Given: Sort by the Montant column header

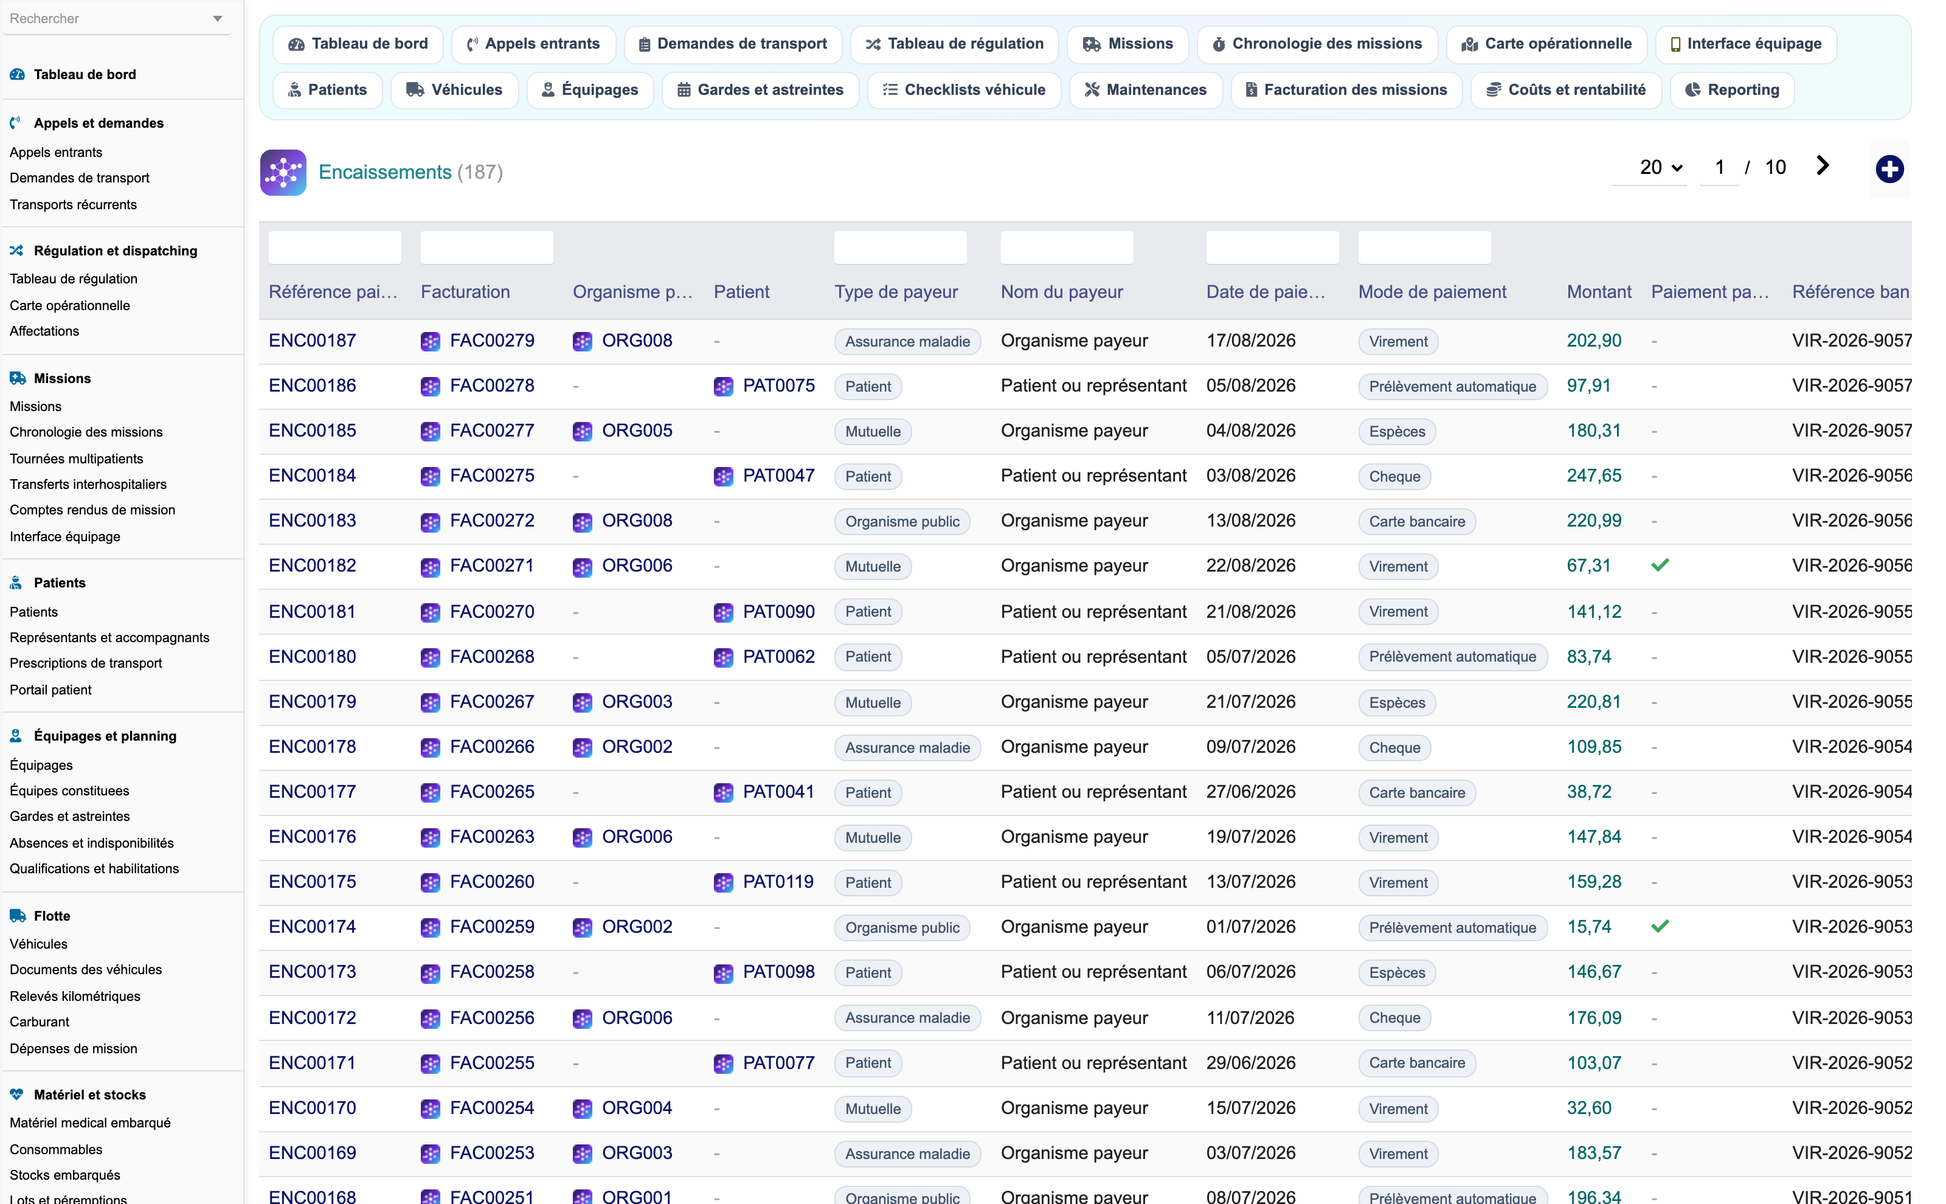Looking at the screenshot, I should (1599, 292).
